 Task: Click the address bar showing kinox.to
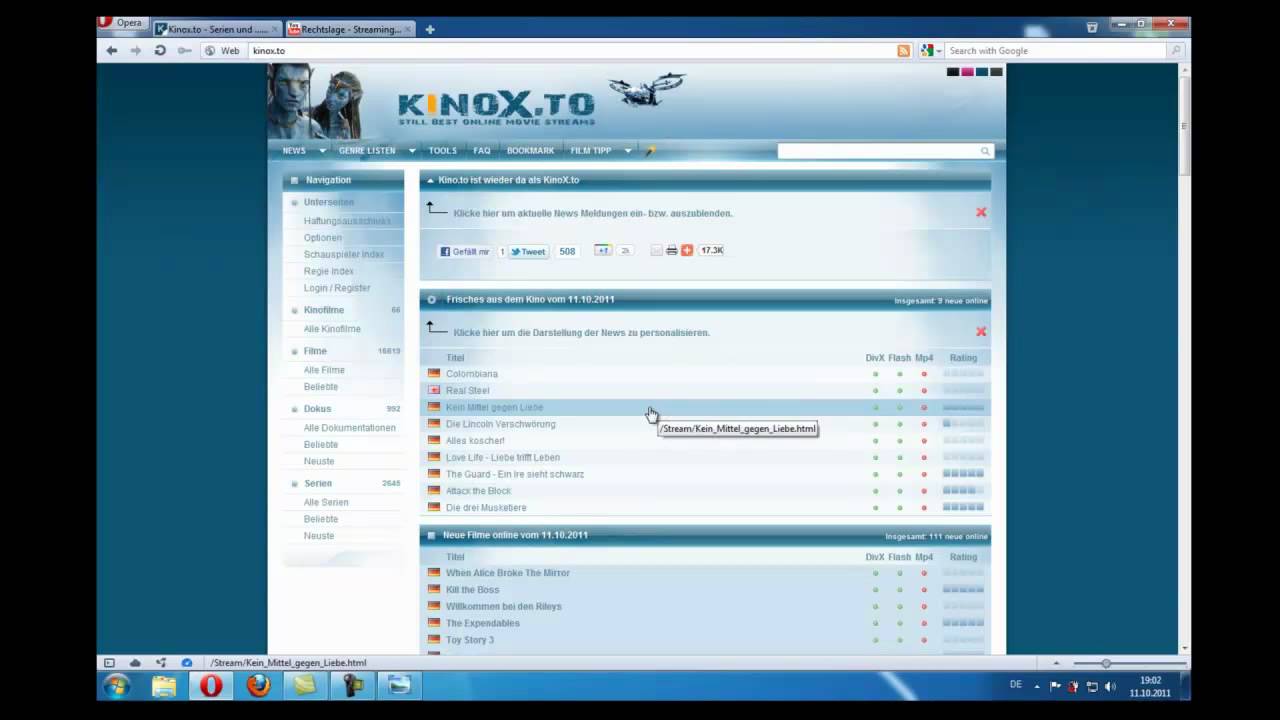click(570, 50)
